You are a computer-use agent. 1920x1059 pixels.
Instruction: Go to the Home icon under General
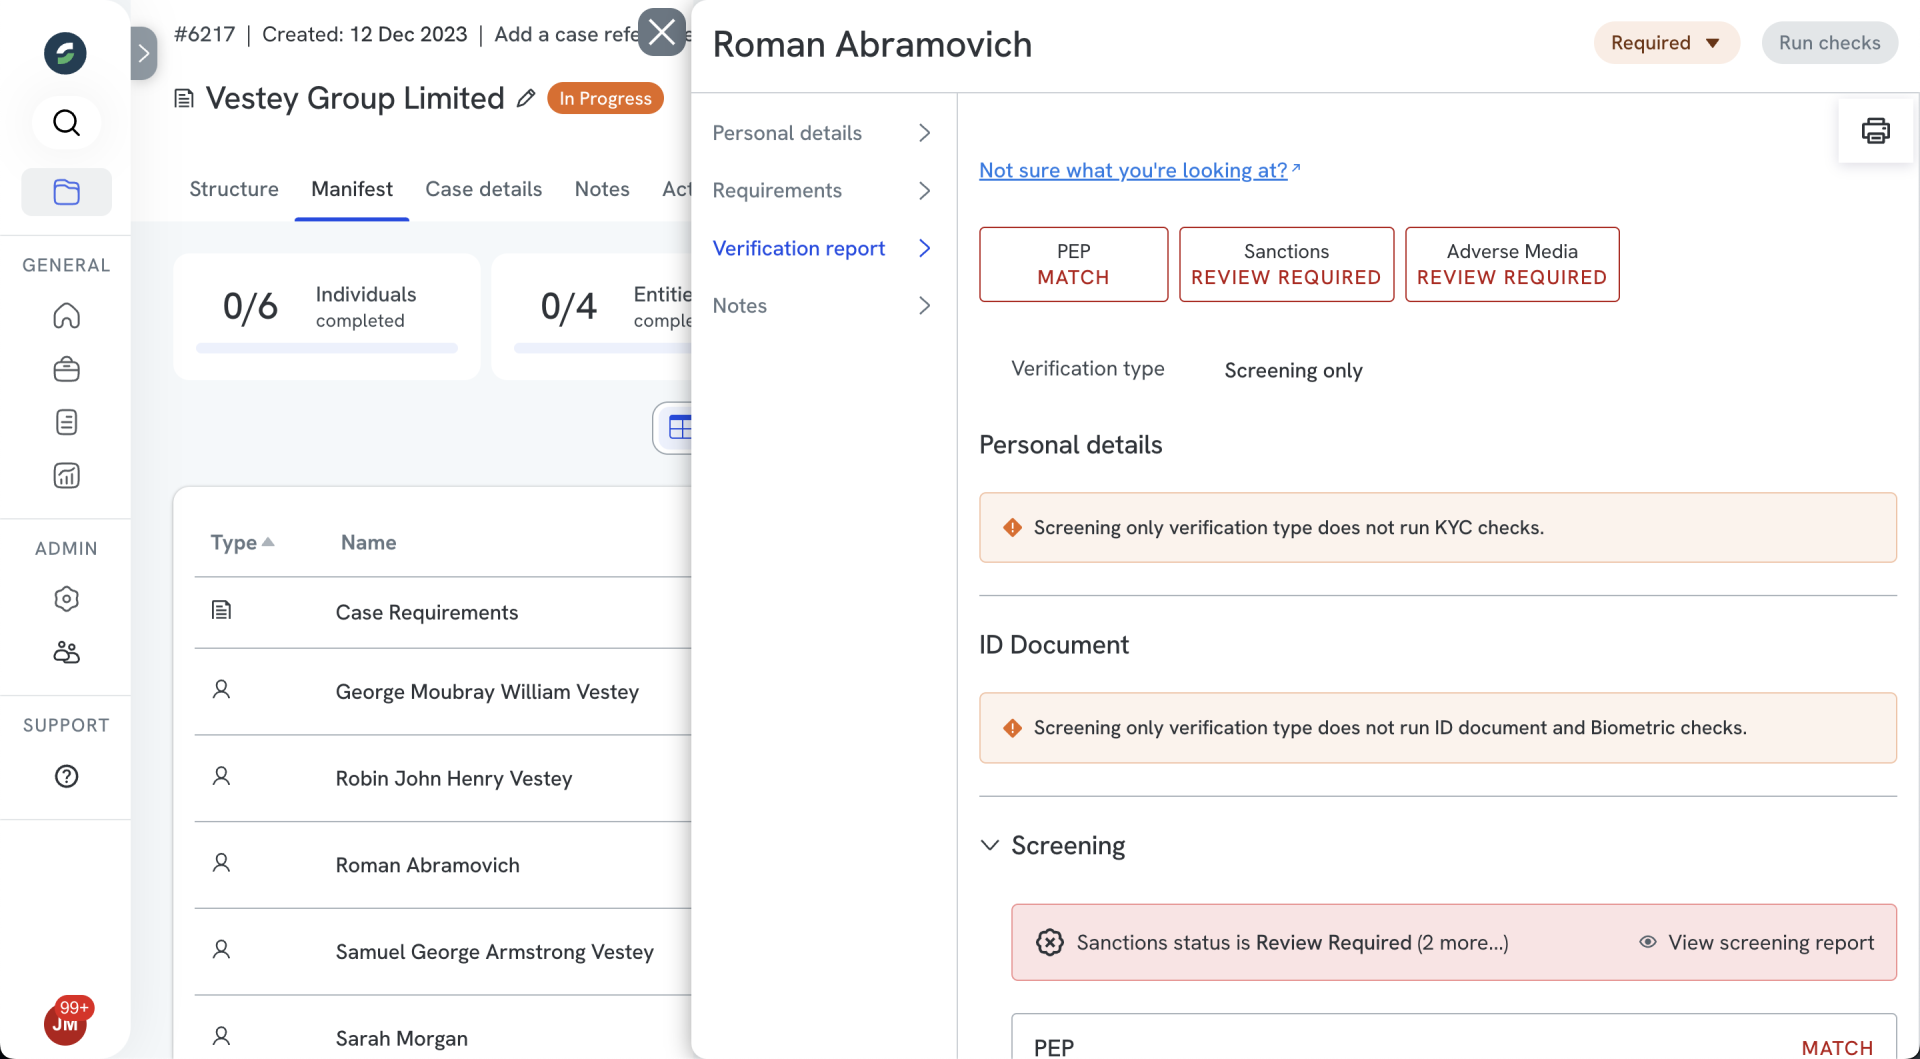66,316
